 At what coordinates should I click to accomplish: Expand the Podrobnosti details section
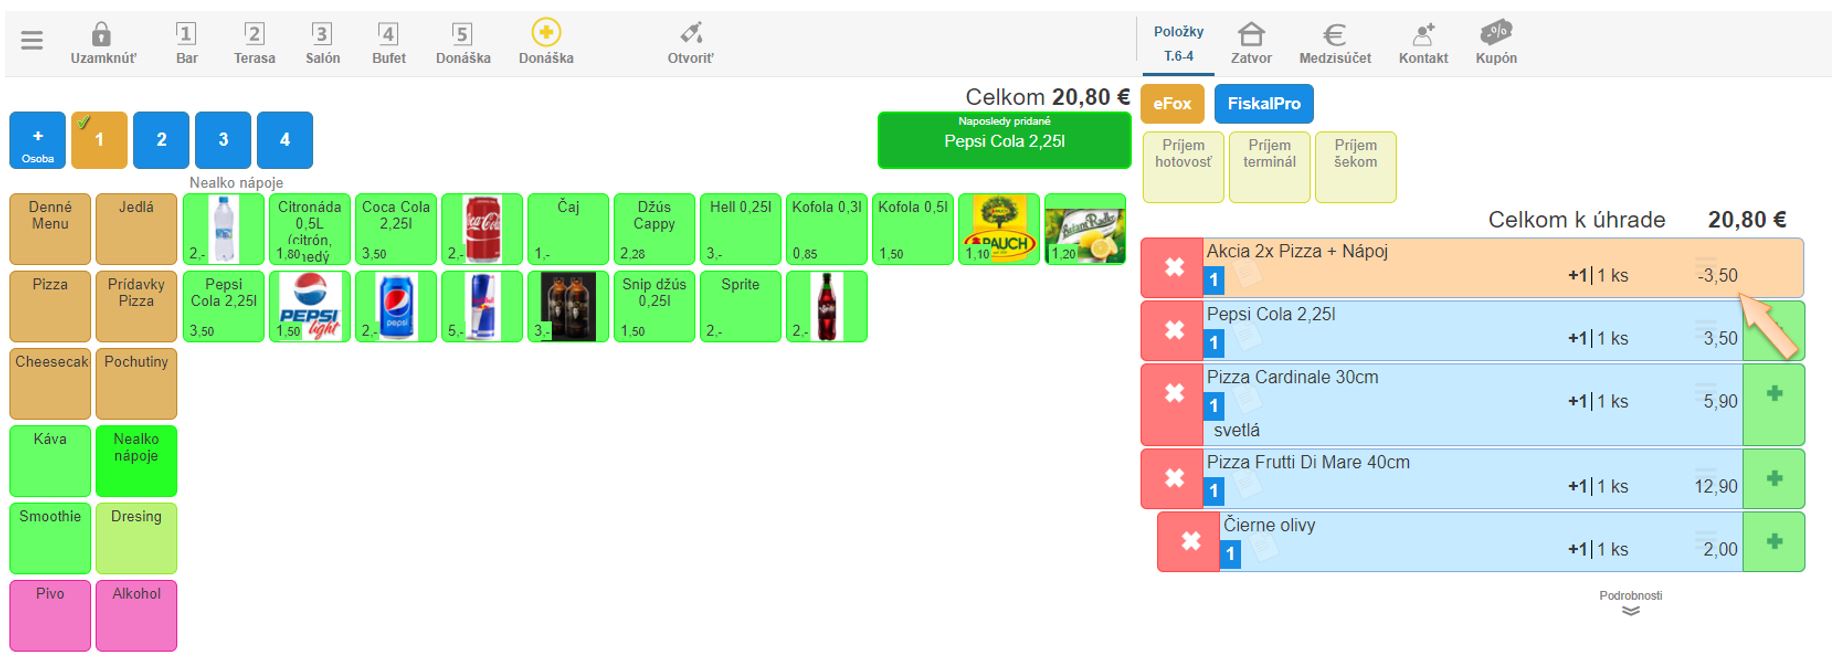coord(1630,604)
